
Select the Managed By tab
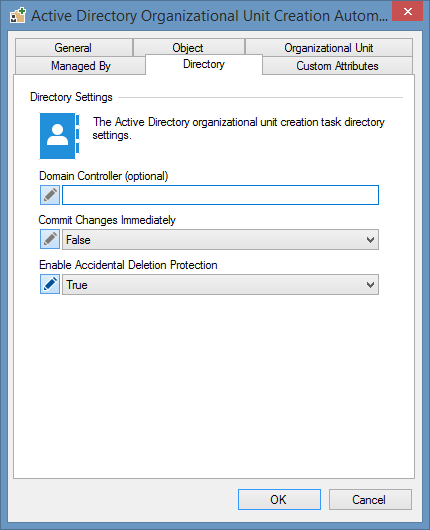click(x=80, y=66)
